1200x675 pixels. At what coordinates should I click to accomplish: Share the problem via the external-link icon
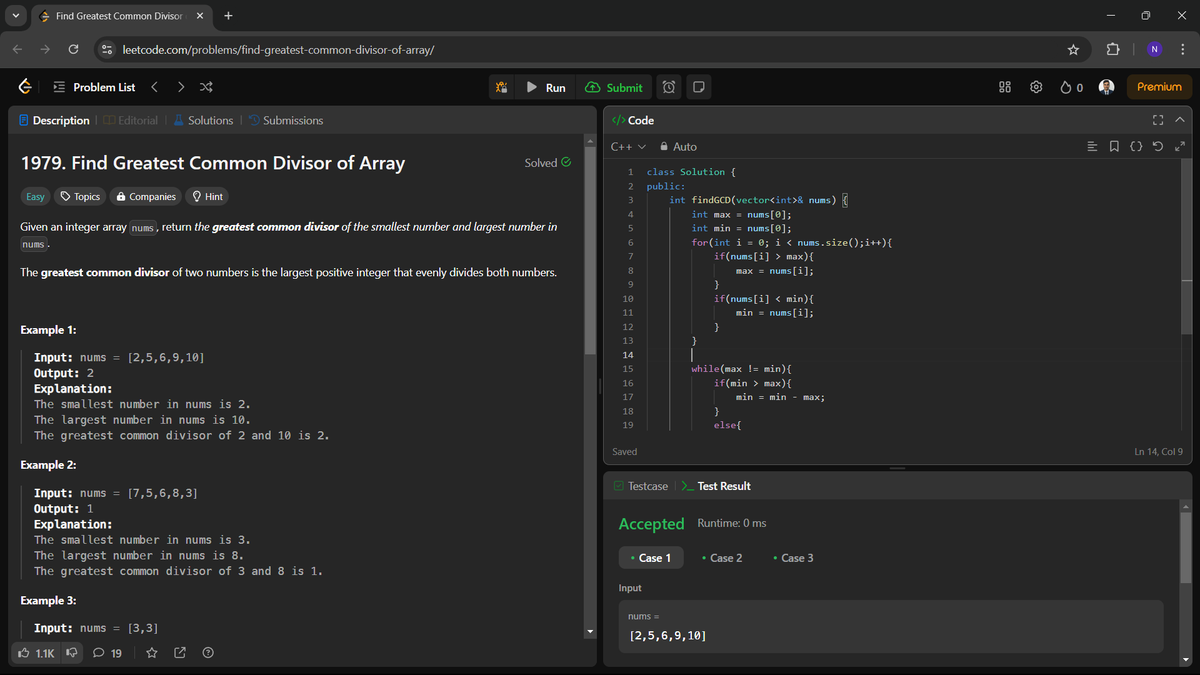click(180, 653)
